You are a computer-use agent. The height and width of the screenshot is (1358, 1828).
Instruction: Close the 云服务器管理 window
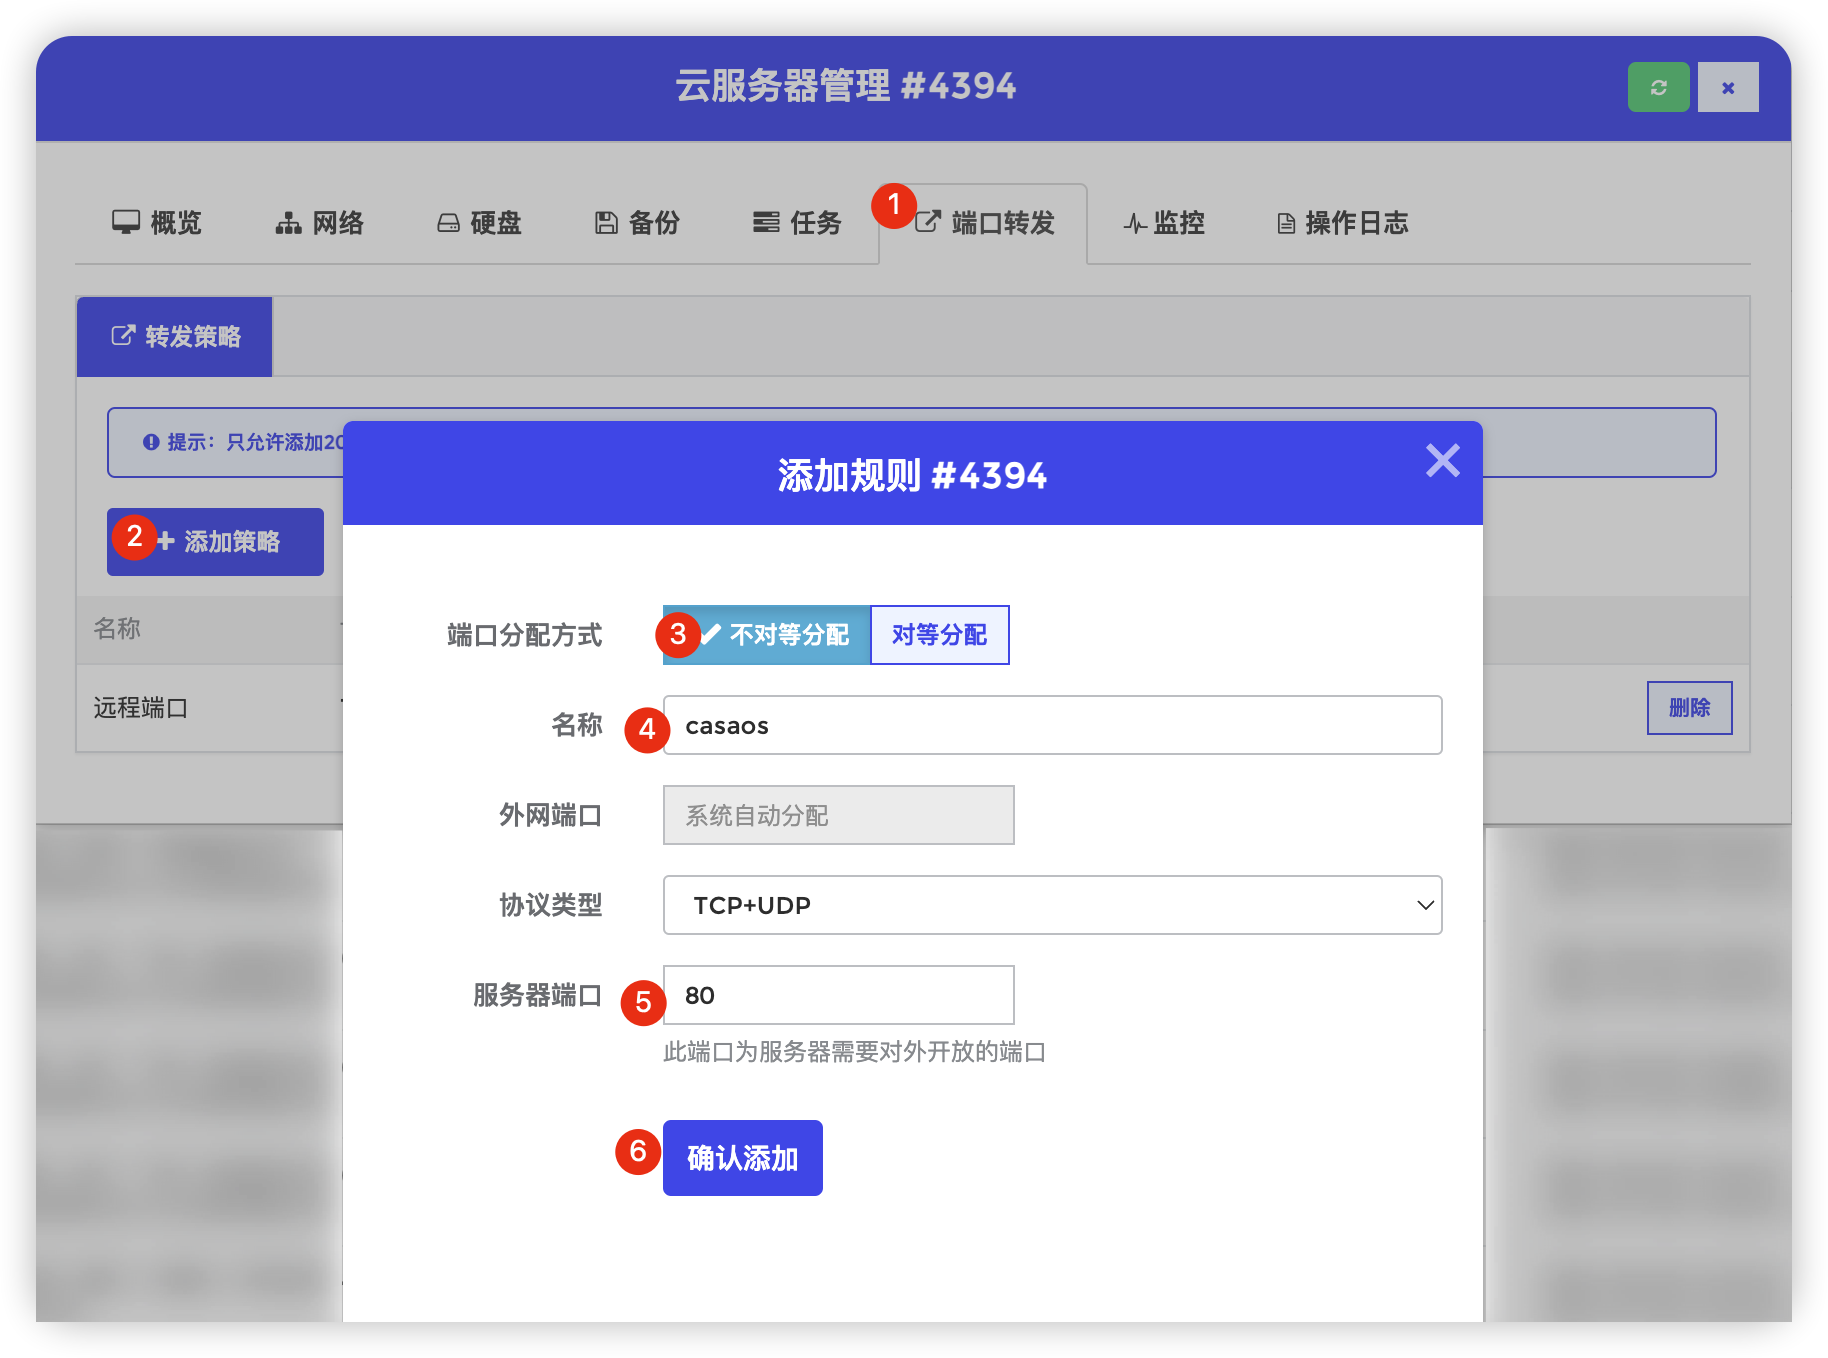coord(1728,87)
